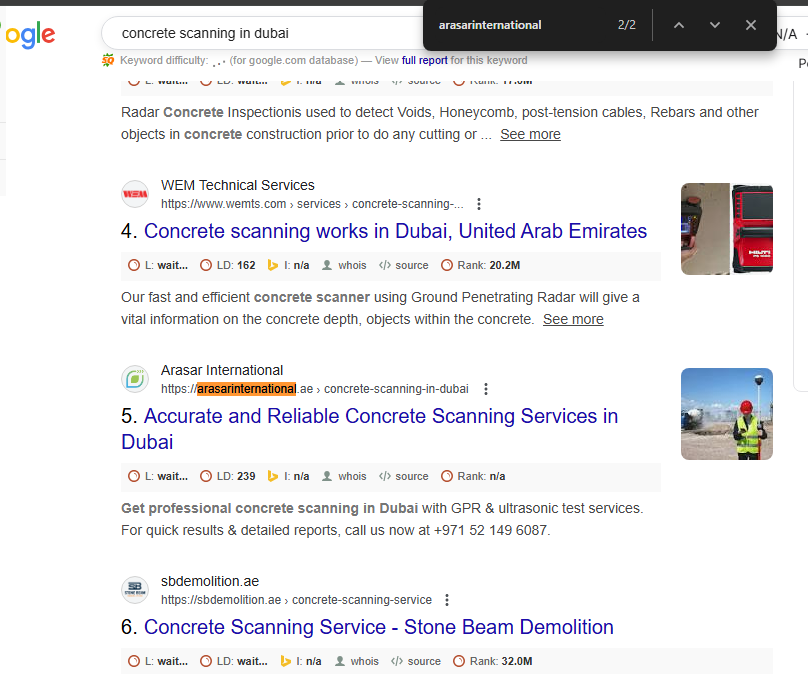Jump to next find-in-page match

click(715, 25)
